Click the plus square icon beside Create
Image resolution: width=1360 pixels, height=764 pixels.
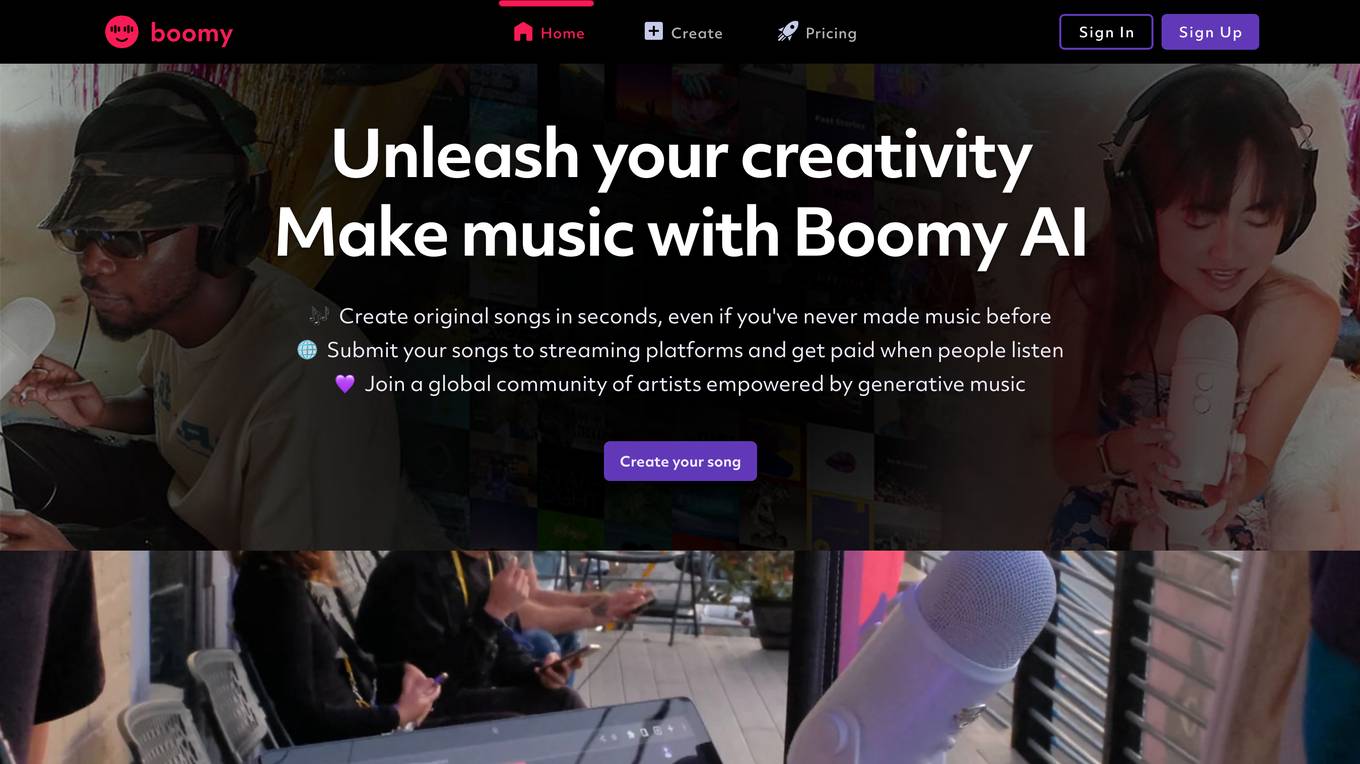tap(653, 31)
